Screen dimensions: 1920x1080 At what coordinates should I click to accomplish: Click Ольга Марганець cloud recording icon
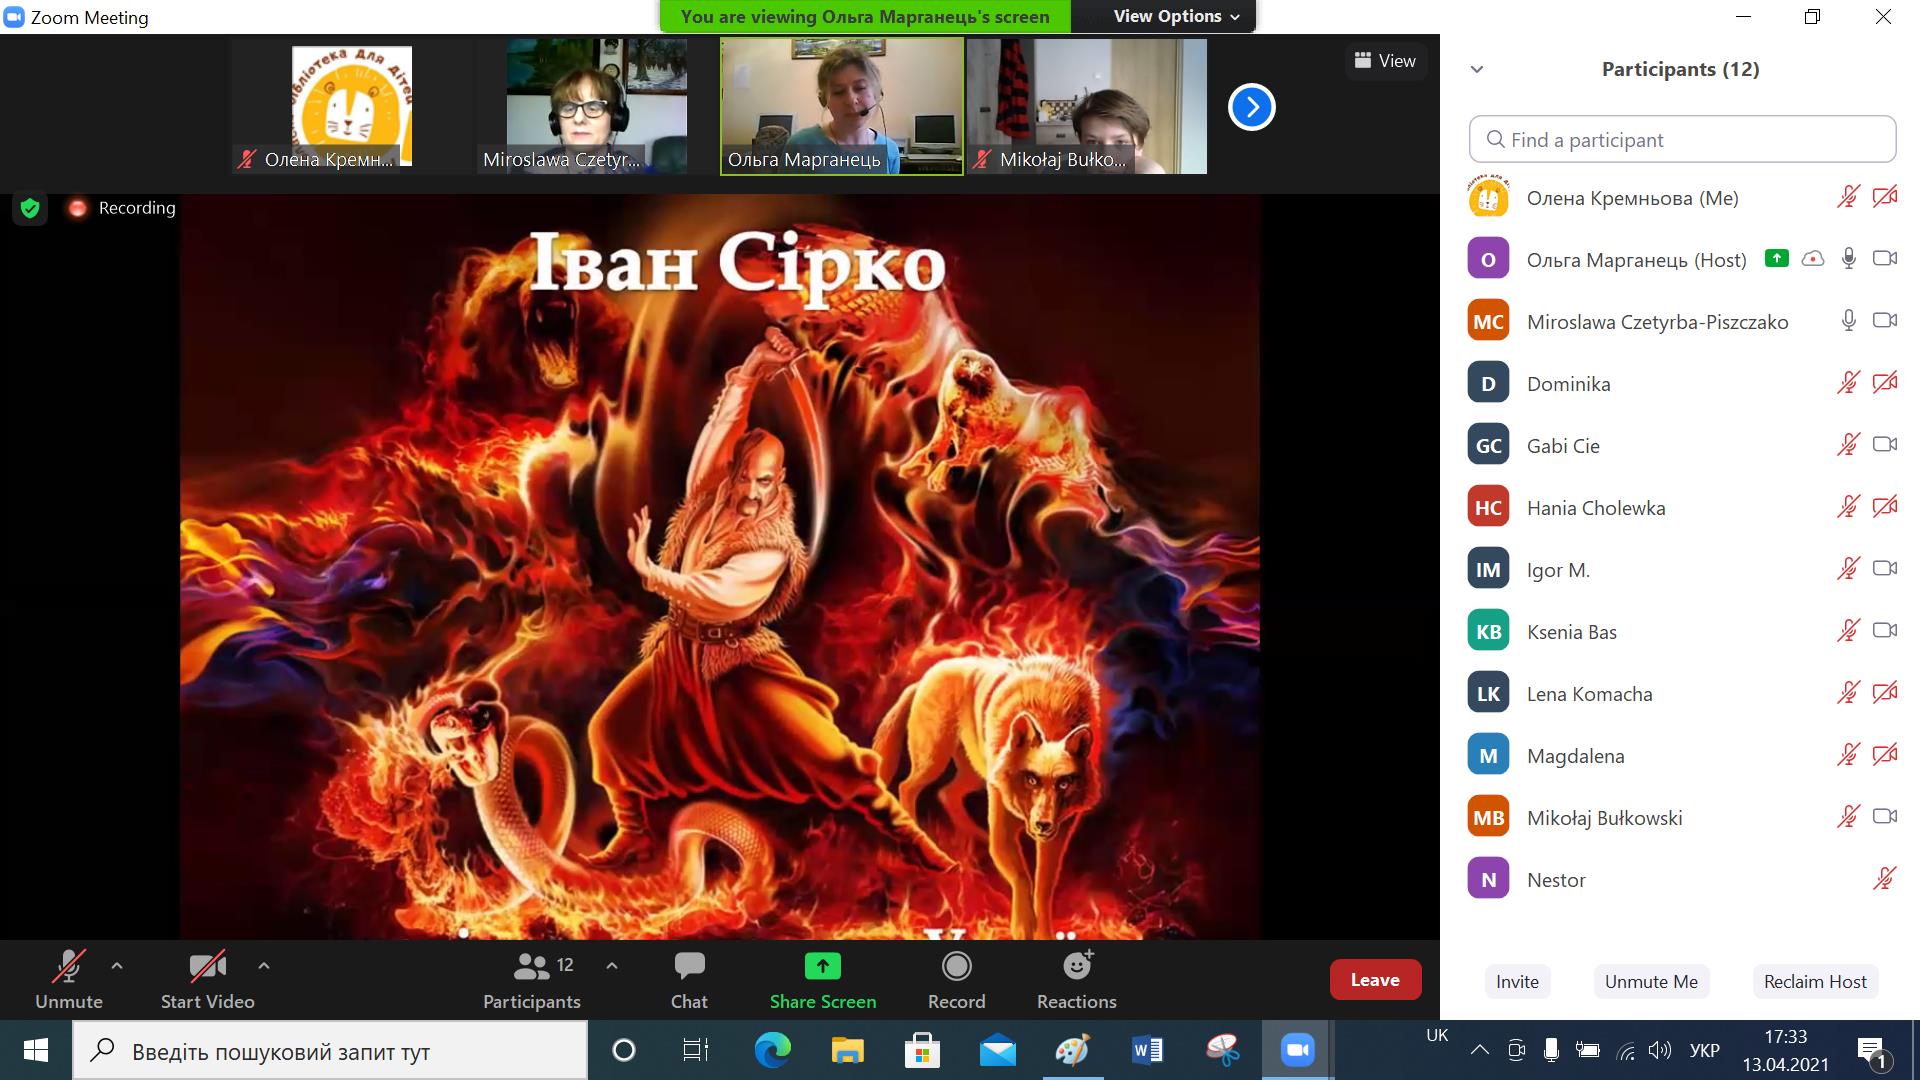pyautogui.click(x=1812, y=259)
